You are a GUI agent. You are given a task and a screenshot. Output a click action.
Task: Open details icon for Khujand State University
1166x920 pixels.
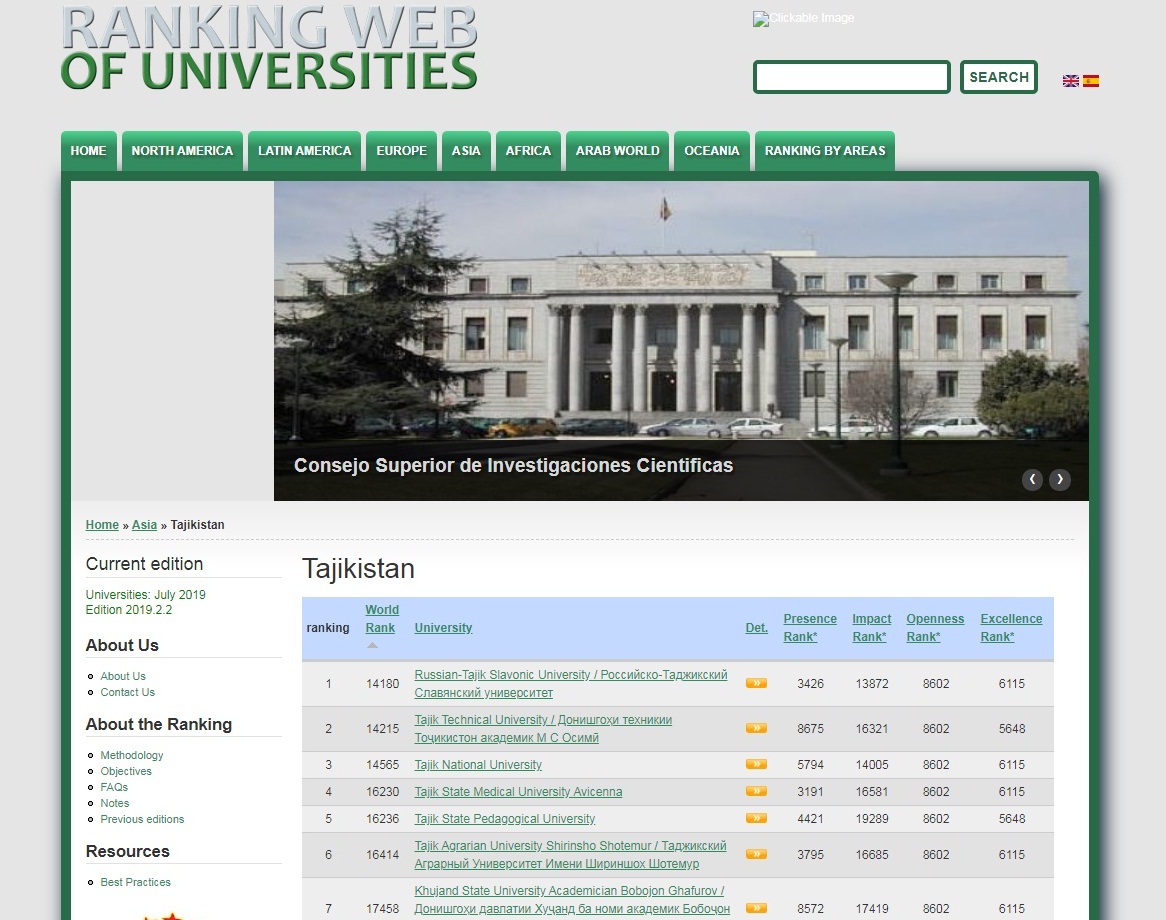[x=756, y=908]
